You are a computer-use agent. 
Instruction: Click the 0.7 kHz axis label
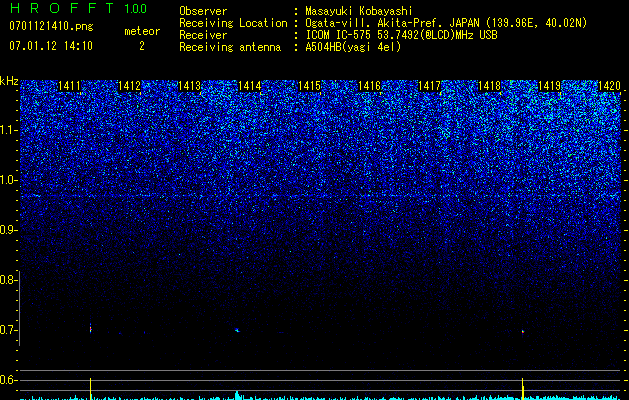[7, 330]
